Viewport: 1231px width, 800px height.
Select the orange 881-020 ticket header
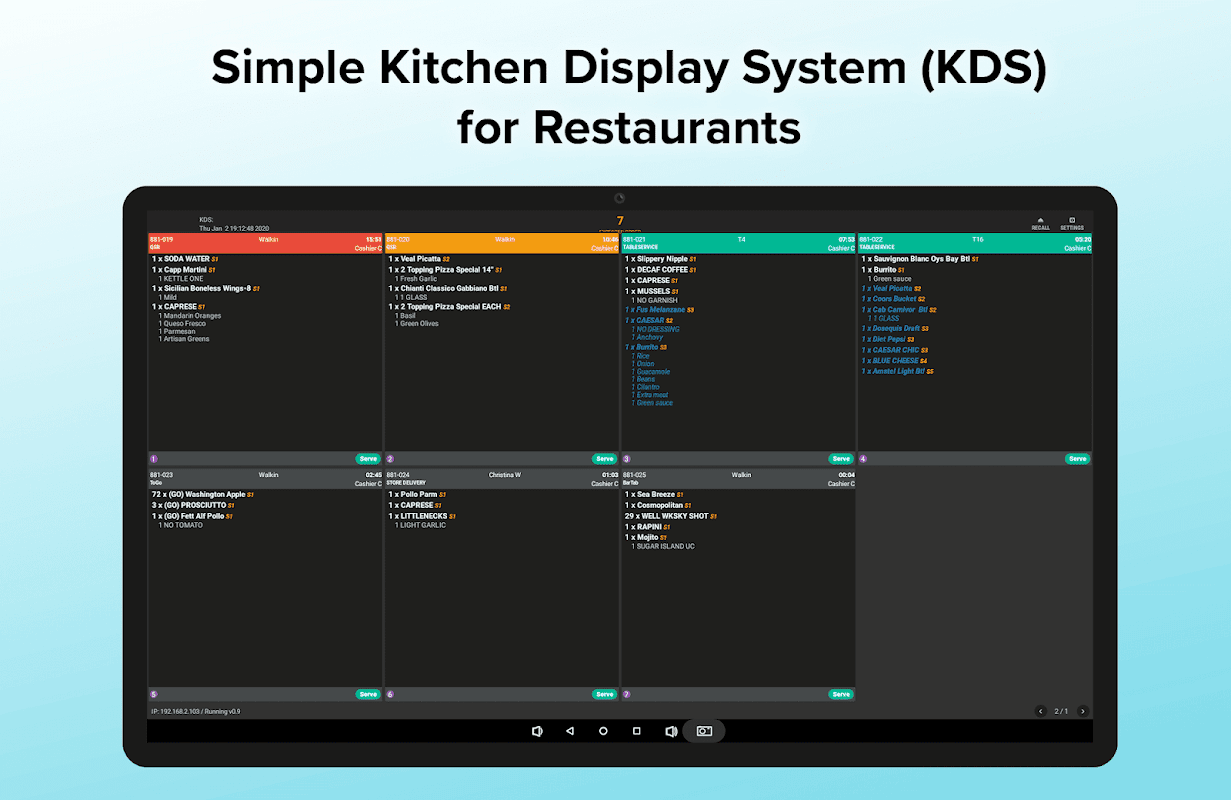click(x=502, y=244)
